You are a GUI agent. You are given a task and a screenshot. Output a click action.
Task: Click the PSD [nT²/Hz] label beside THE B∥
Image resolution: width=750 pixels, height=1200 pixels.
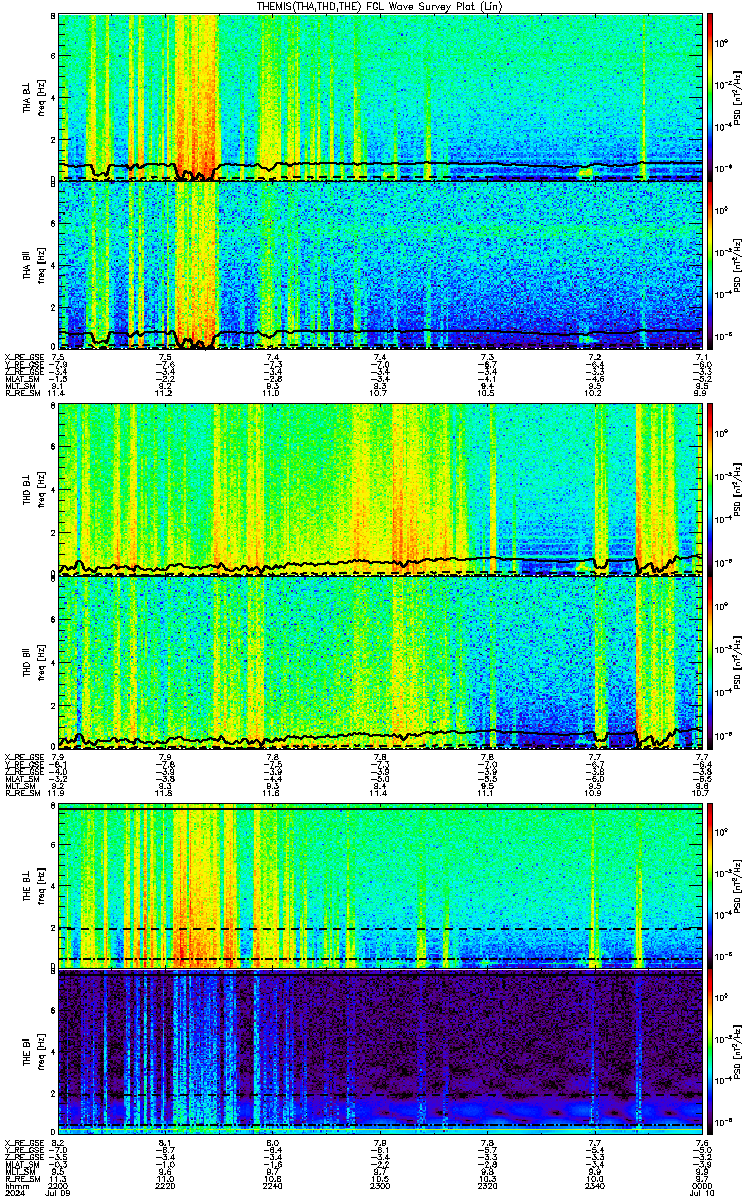click(735, 1054)
